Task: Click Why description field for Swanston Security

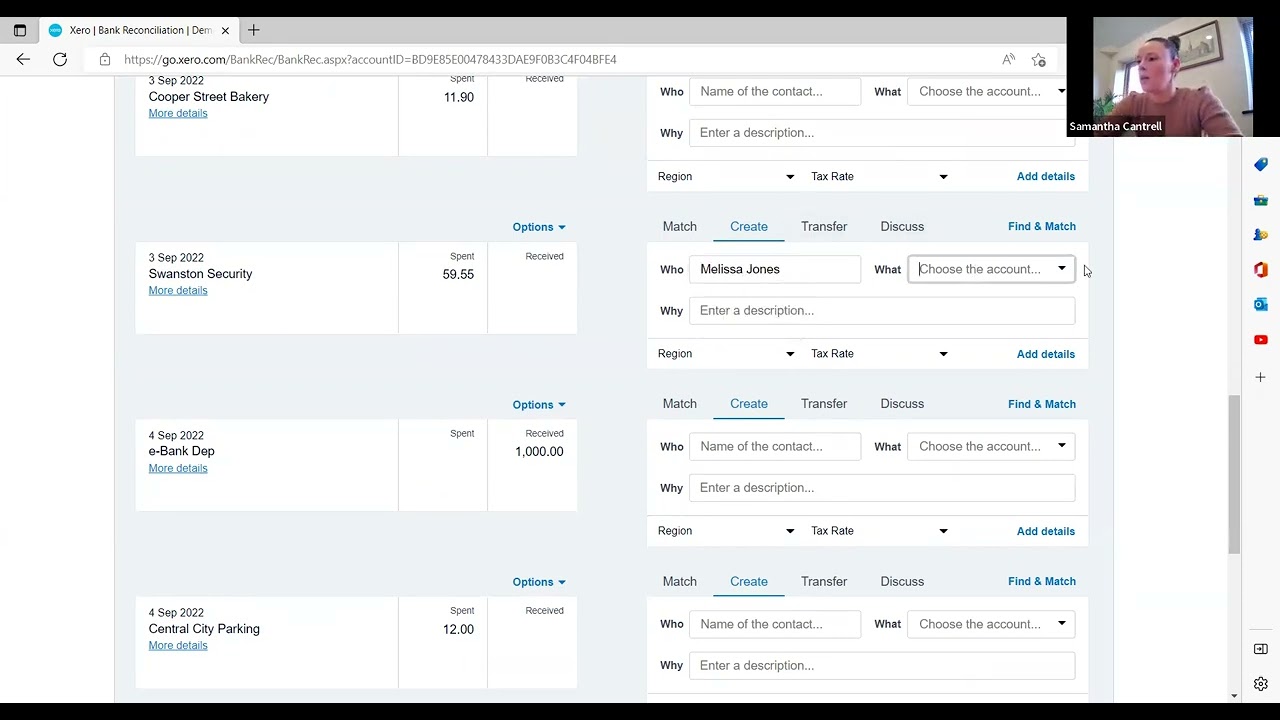Action: [x=882, y=311]
